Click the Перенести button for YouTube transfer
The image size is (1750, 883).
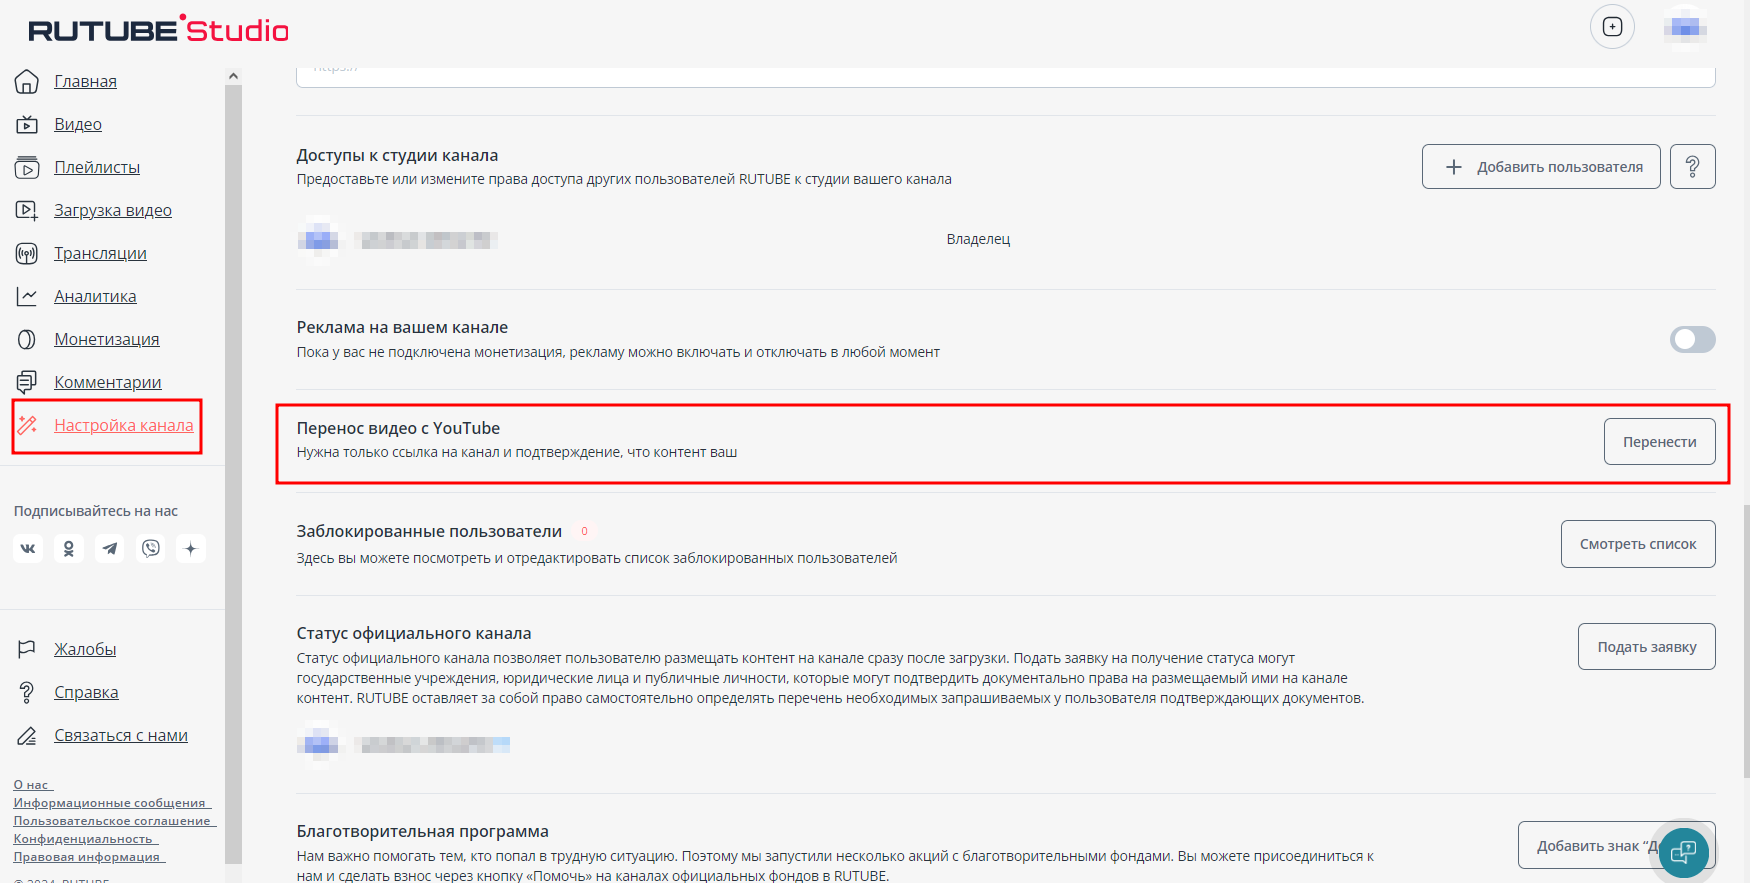coord(1660,442)
